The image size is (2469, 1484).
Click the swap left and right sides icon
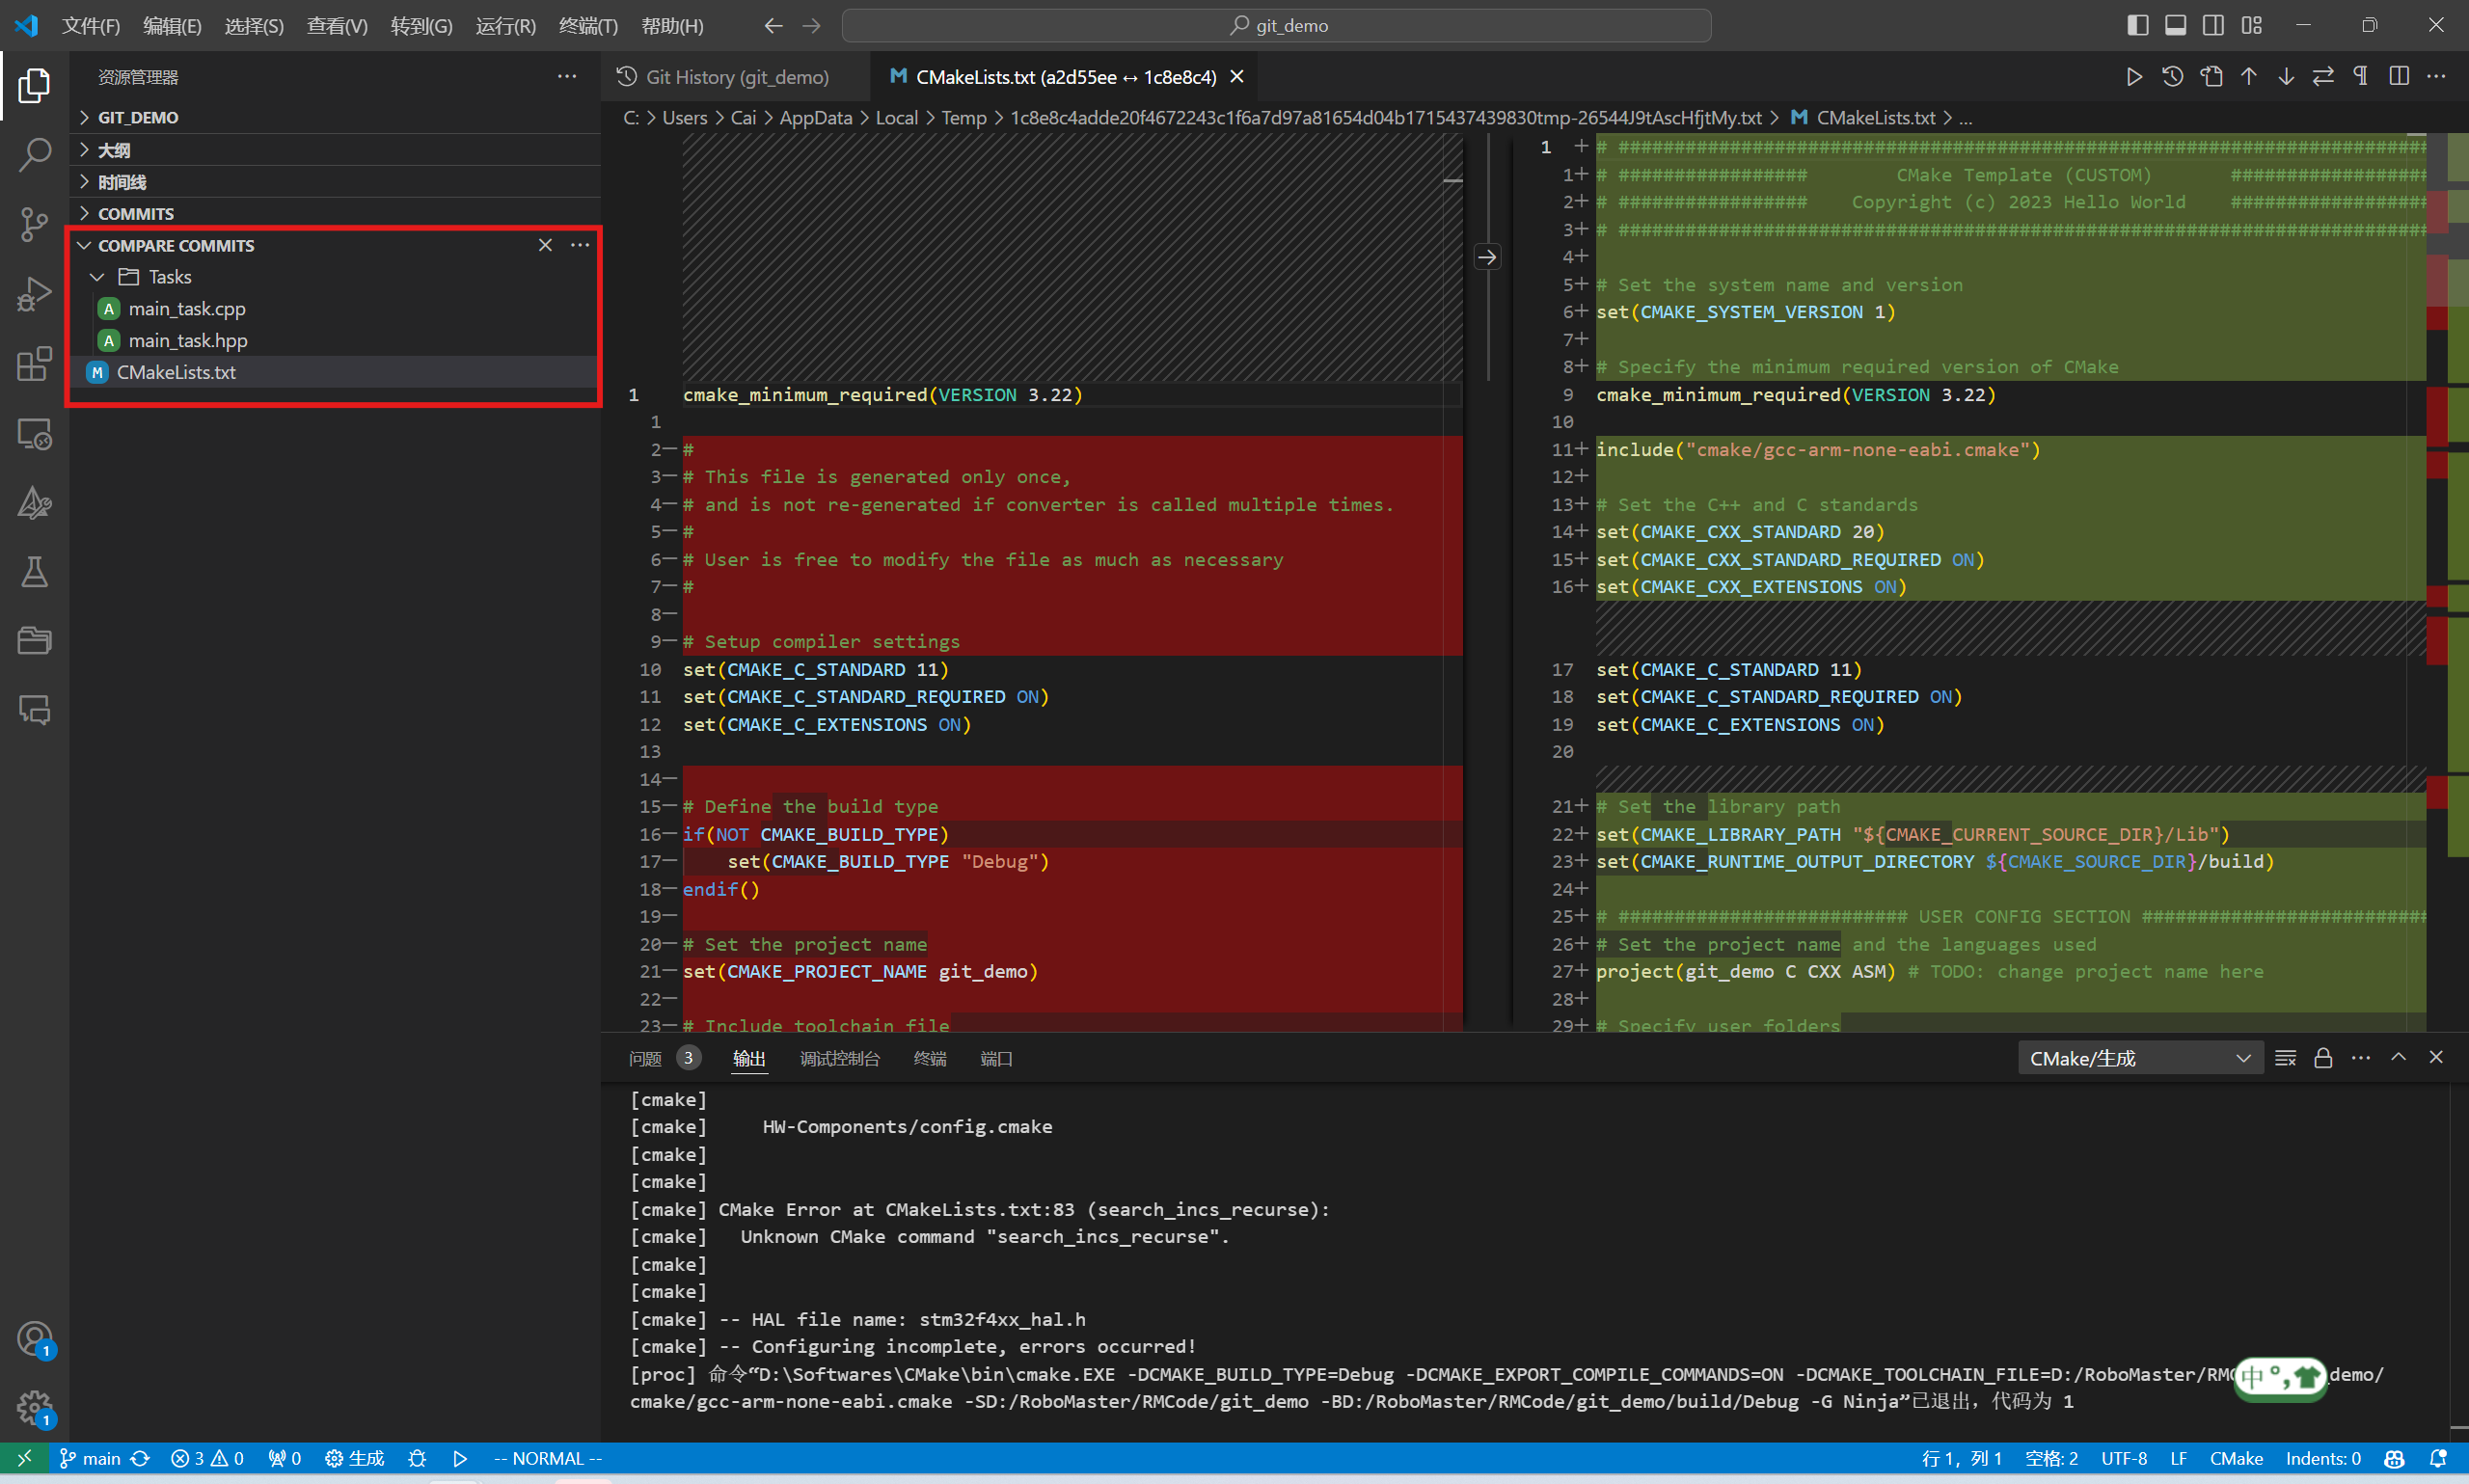(2323, 77)
